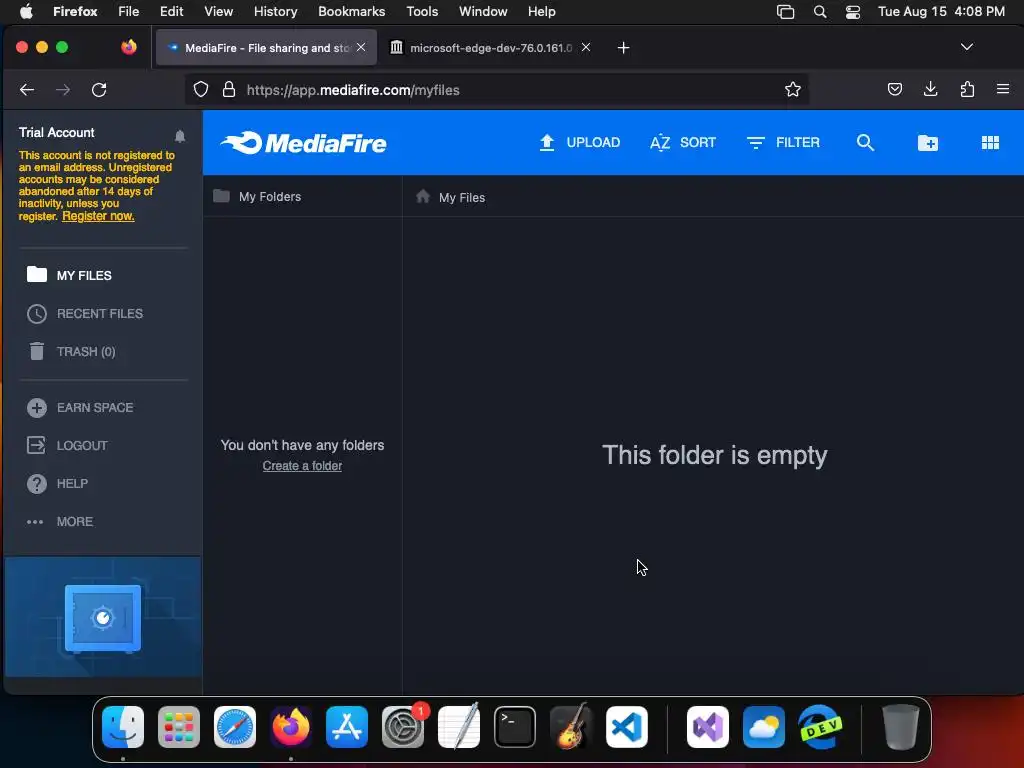
Task: Open System Settings from the Dock
Action: tap(403, 727)
